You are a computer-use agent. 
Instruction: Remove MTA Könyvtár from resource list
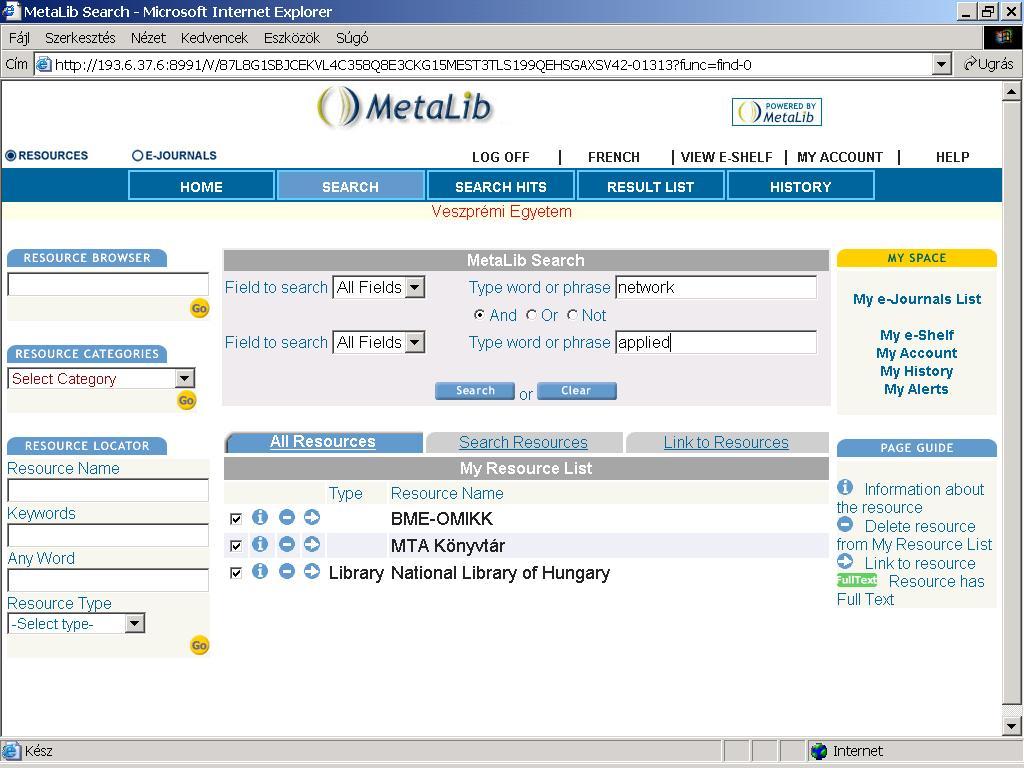287,544
